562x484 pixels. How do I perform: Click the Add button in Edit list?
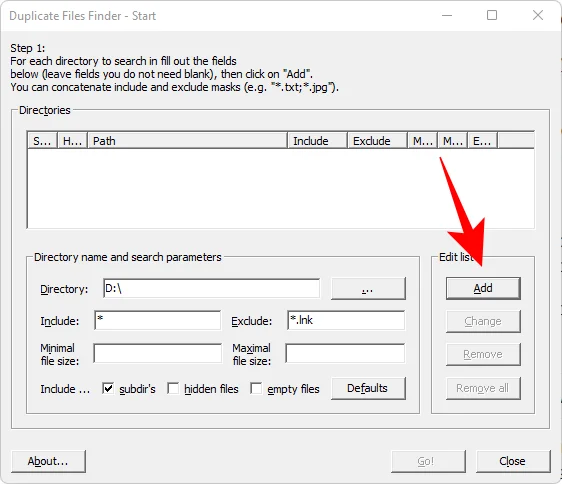(483, 288)
